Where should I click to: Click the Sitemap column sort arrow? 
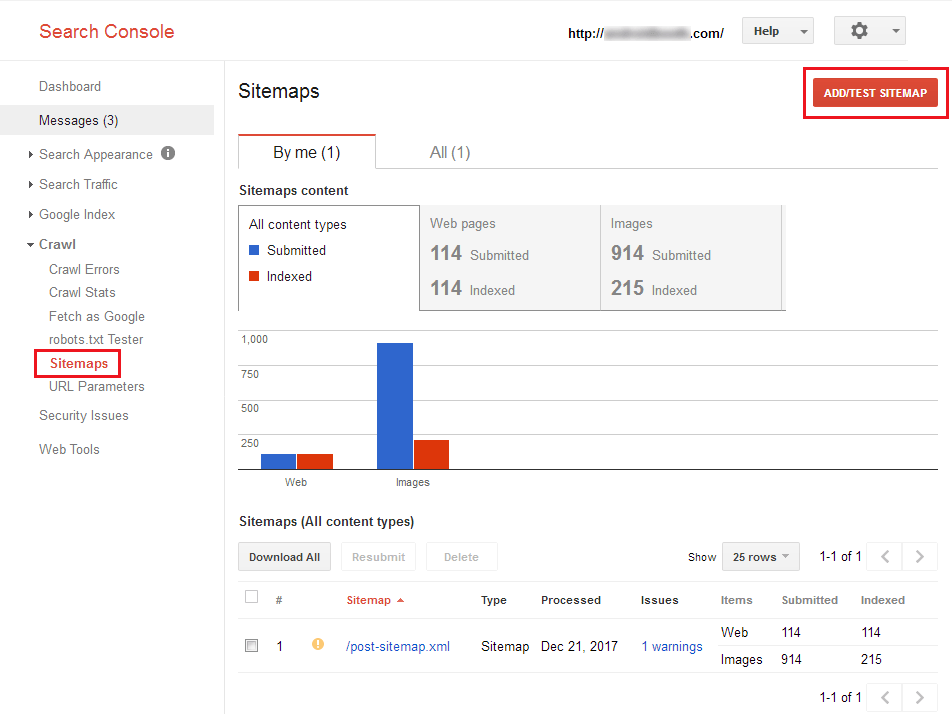(400, 600)
